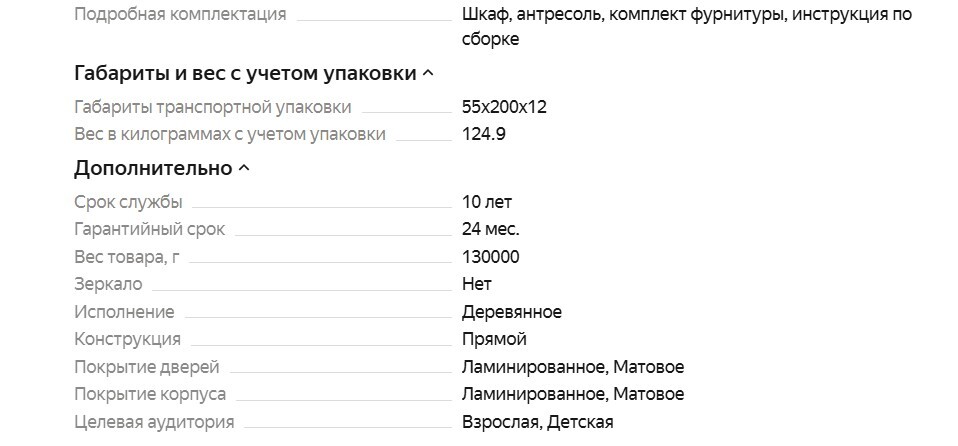Image resolution: width=958 pixels, height=446 pixels.
Task: Collapse the Габариты и вес section chevron
Action: tap(429, 73)
